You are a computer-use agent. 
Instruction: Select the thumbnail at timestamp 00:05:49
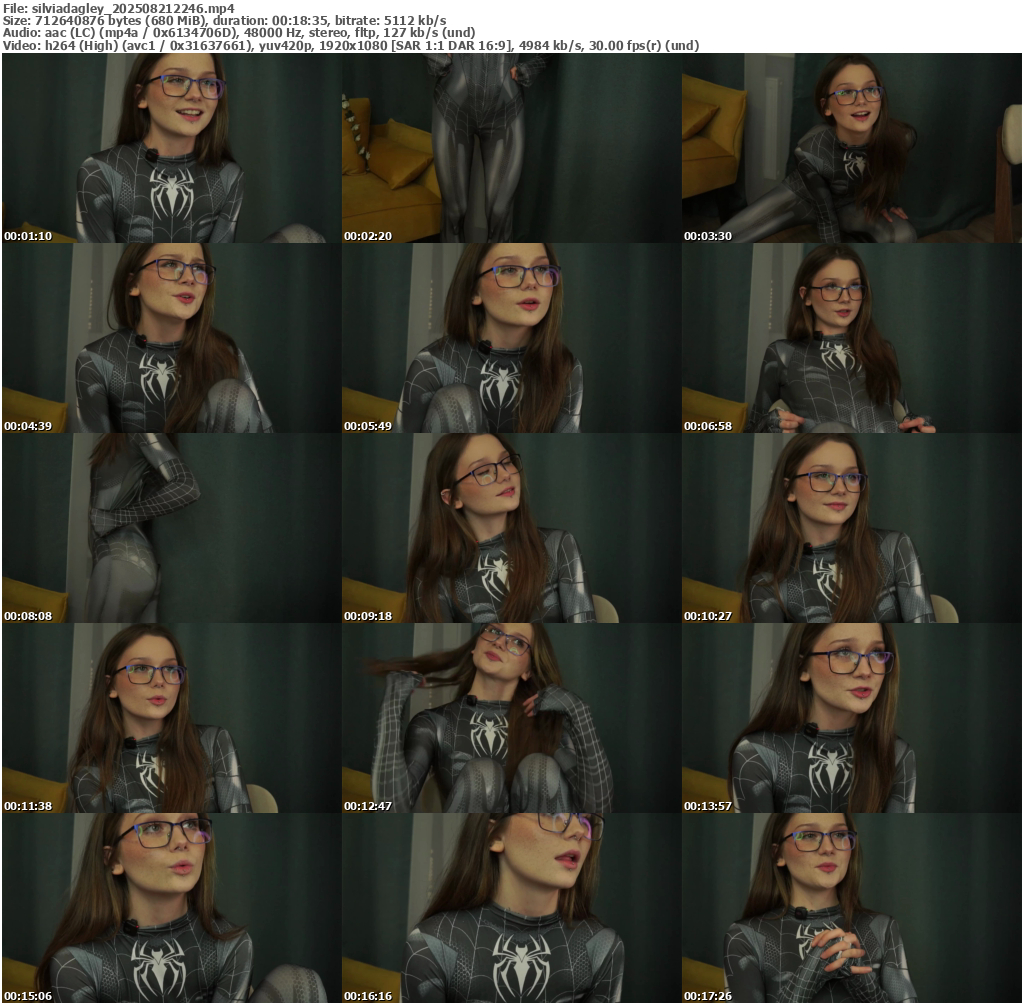point(512,338)
